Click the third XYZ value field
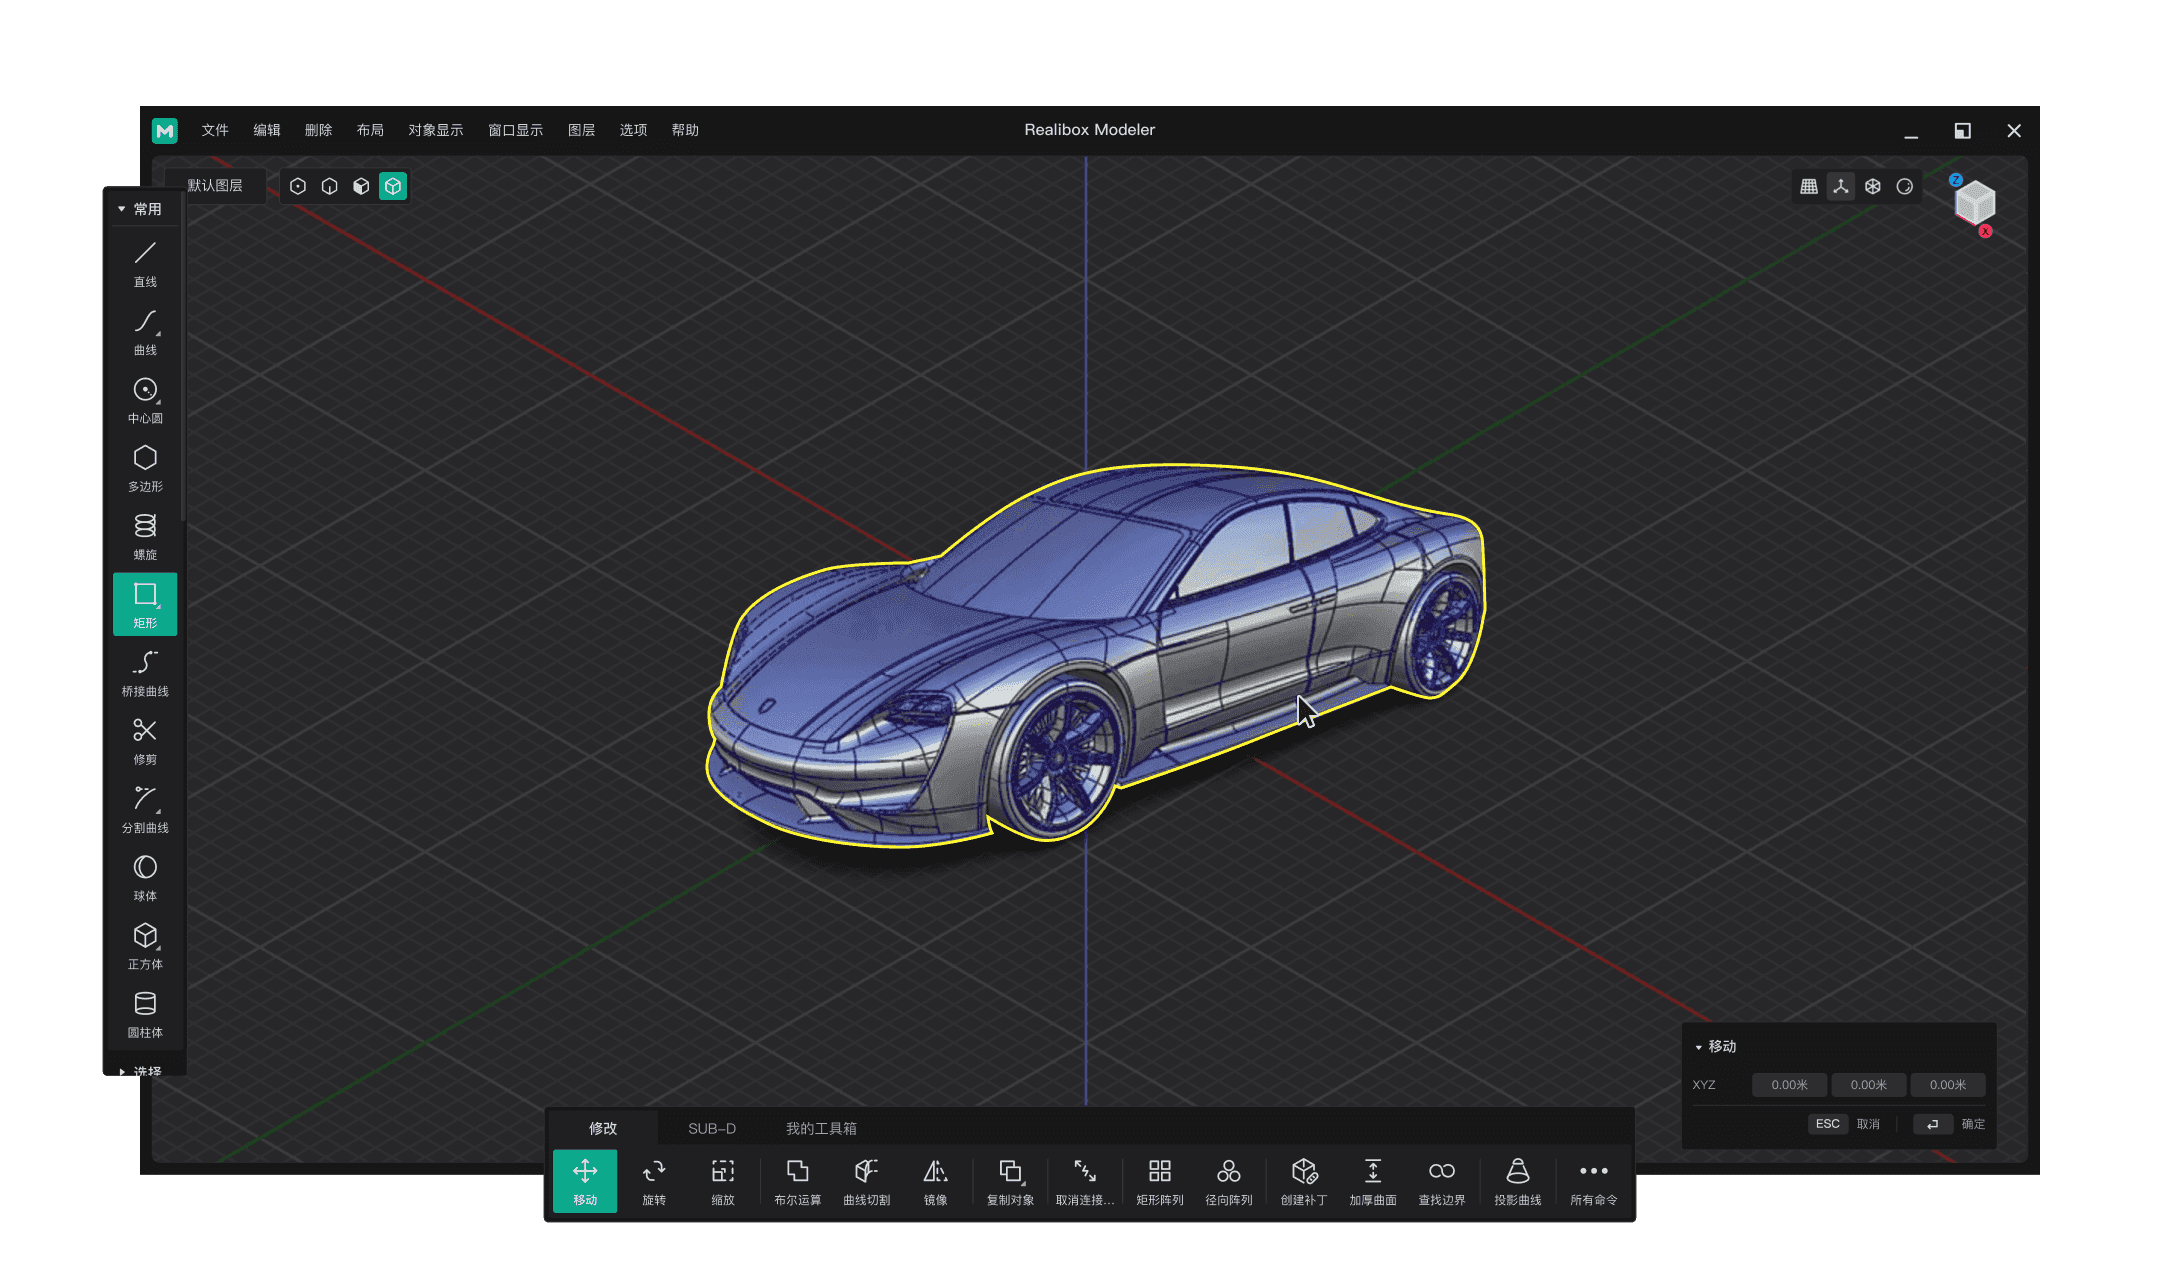Image resolution: width=2180 pixels, height=1279 pixels. (1948, 1085)
